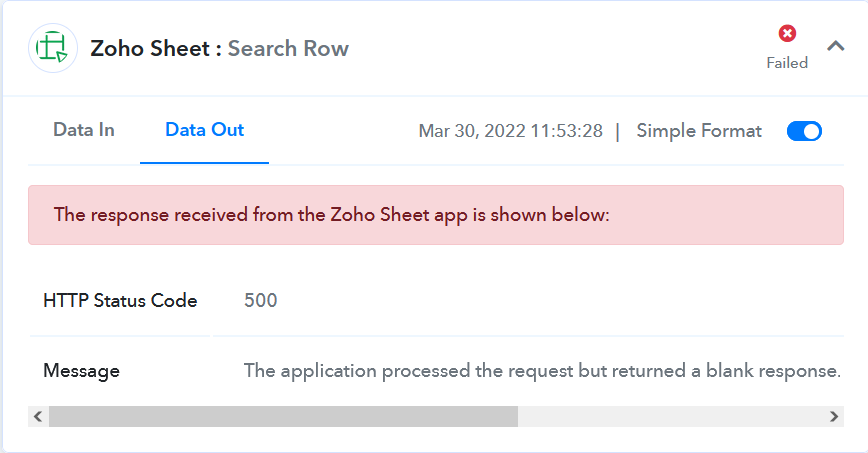Click the left arrow of horizontal scrollbar
Screen dimensions: 868x453
[x=38, y=416]
